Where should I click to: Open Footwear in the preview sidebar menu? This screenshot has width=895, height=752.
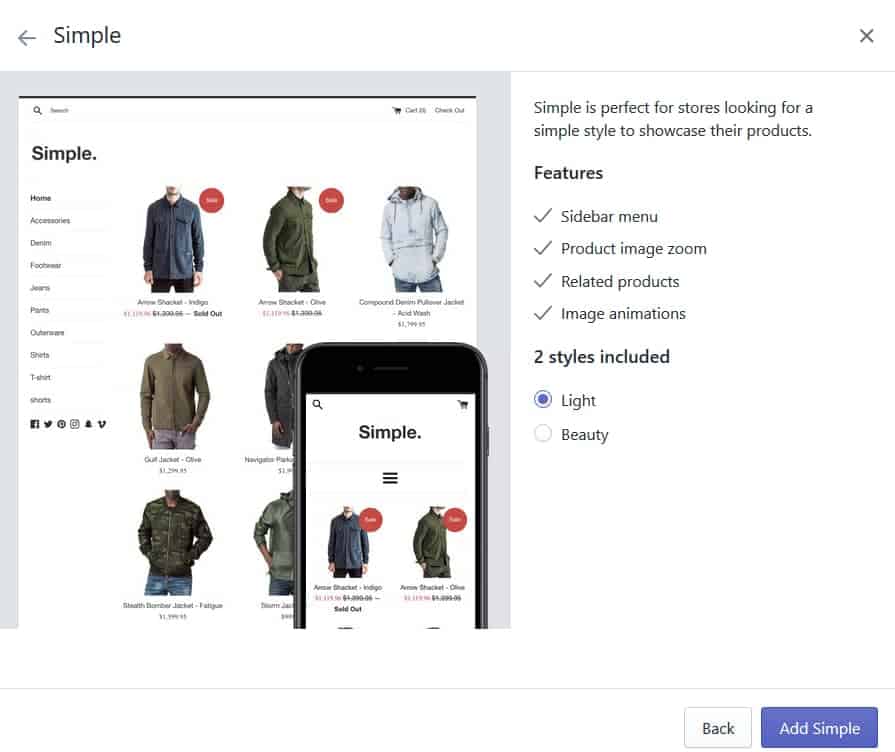click(x=46, y=265)
